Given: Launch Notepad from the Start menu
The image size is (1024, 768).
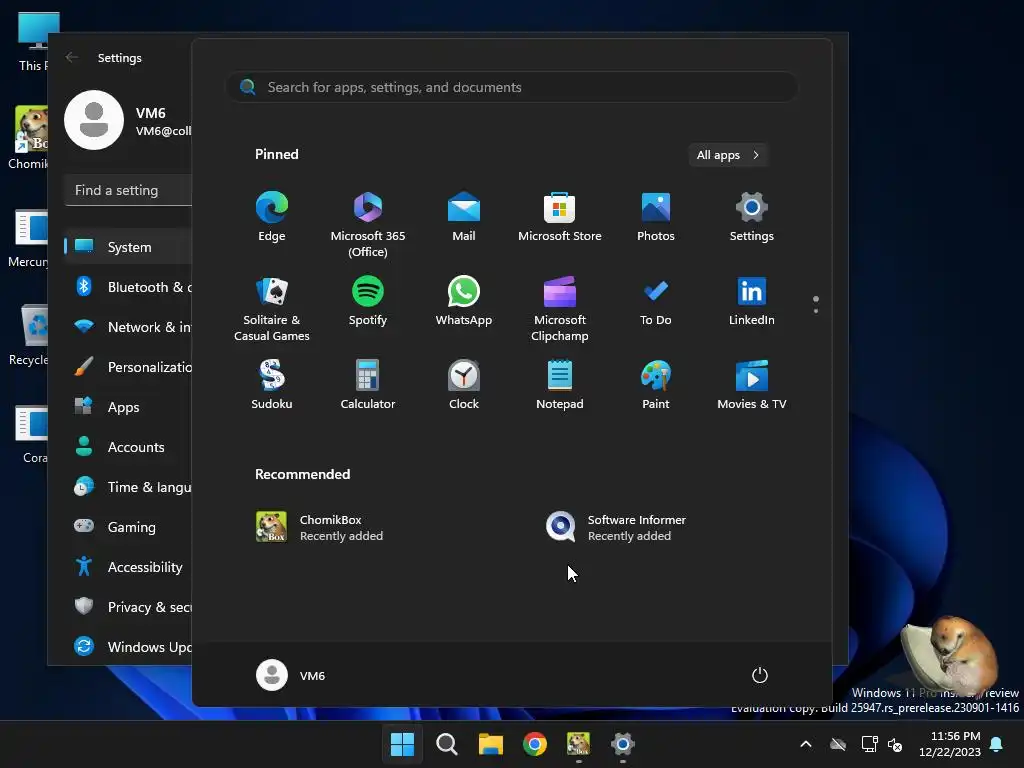Looking at the screenshot, I should [560, 385].
